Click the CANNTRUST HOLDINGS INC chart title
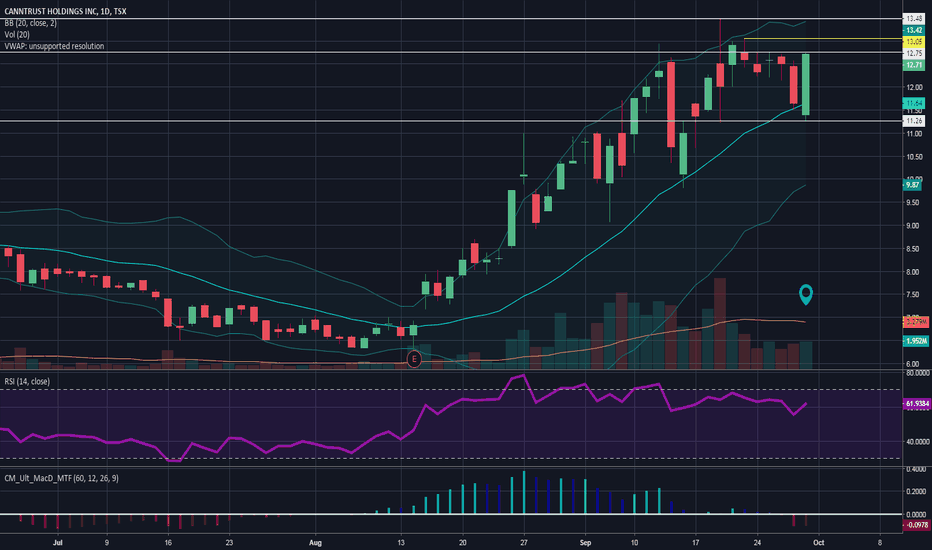Image resolution: width=932 pixels, height=550 pixels. 65,11
